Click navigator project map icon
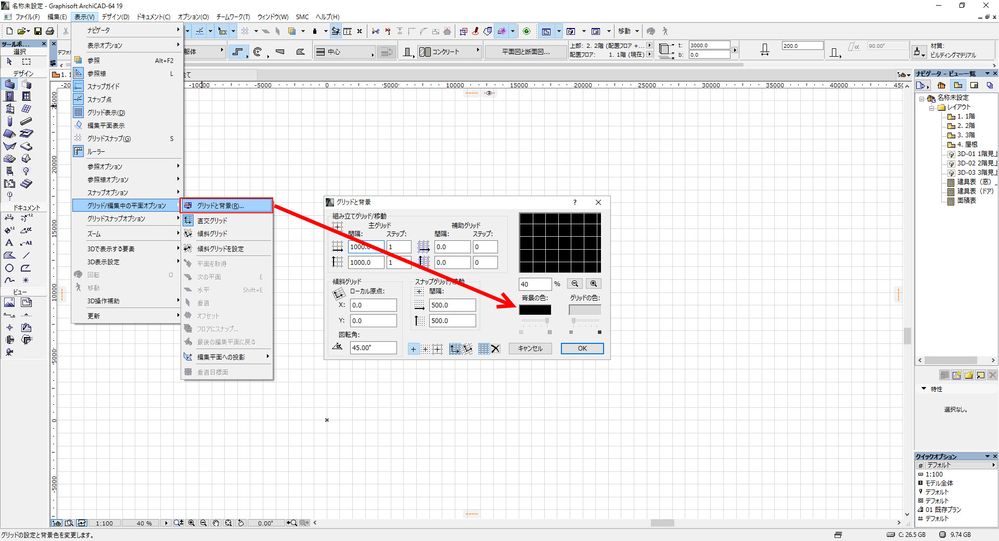The width and height of the screenshot is (999, 541). [x=941, y=85]
